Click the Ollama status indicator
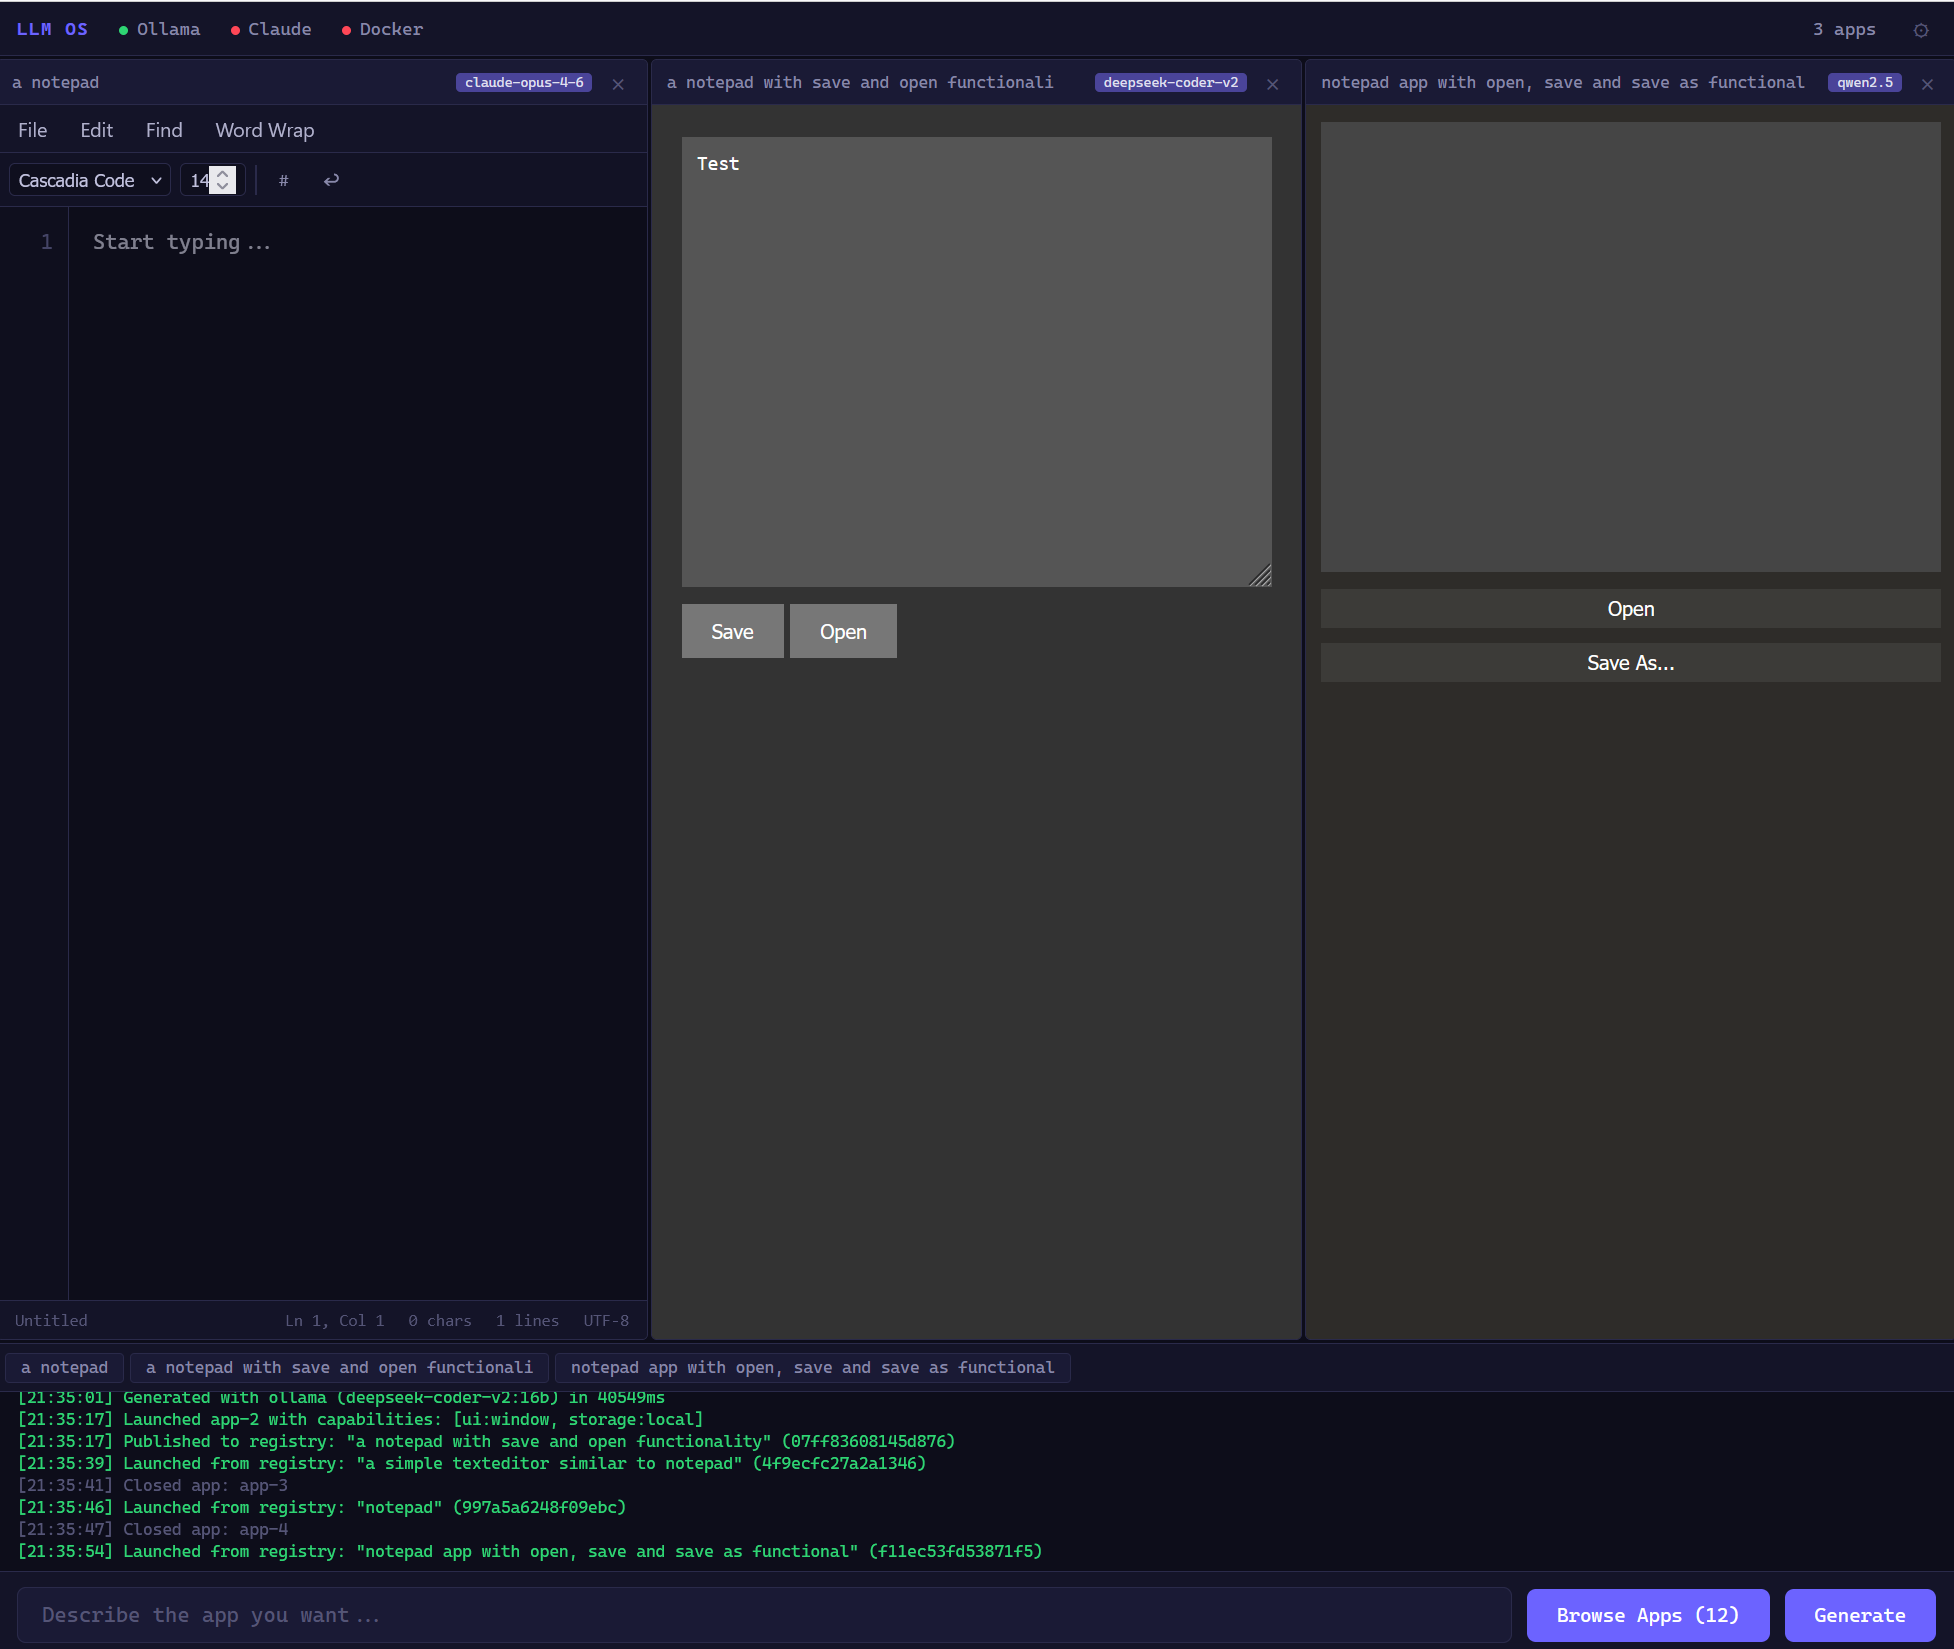 (x=159, y=29)
